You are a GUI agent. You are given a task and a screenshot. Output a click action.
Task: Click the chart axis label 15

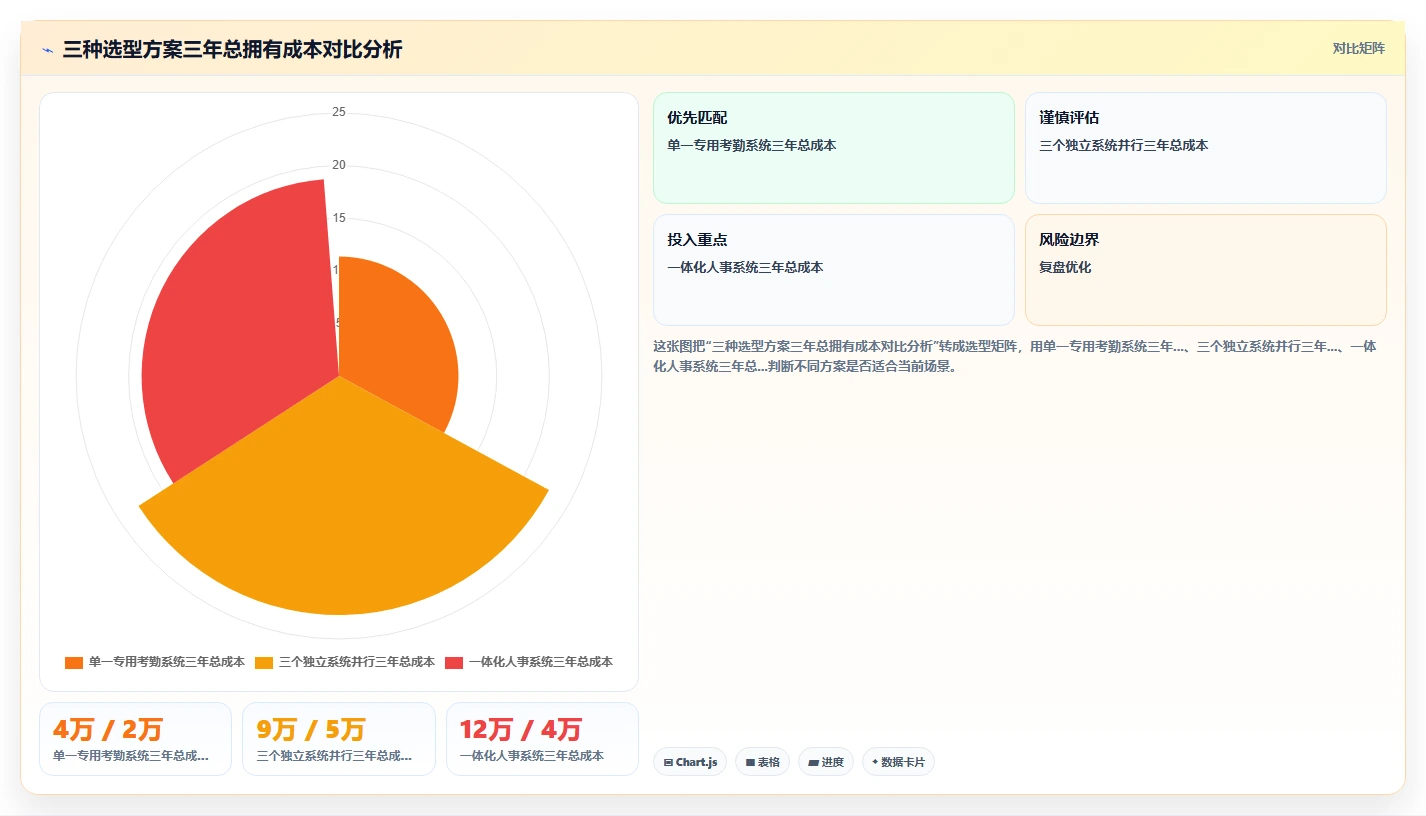point(339,218)
